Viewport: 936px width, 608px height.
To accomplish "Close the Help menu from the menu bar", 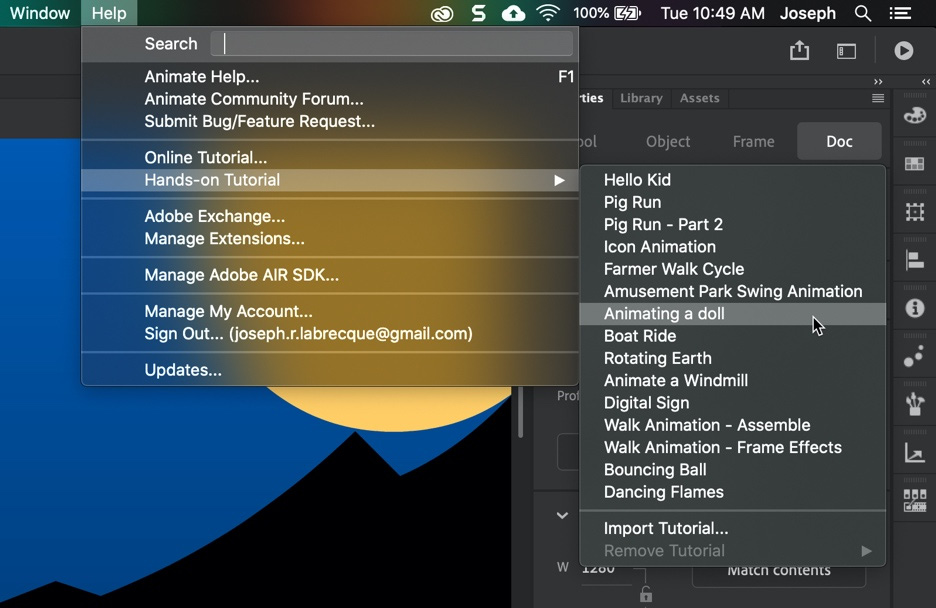I will click(x=109, y=13).
